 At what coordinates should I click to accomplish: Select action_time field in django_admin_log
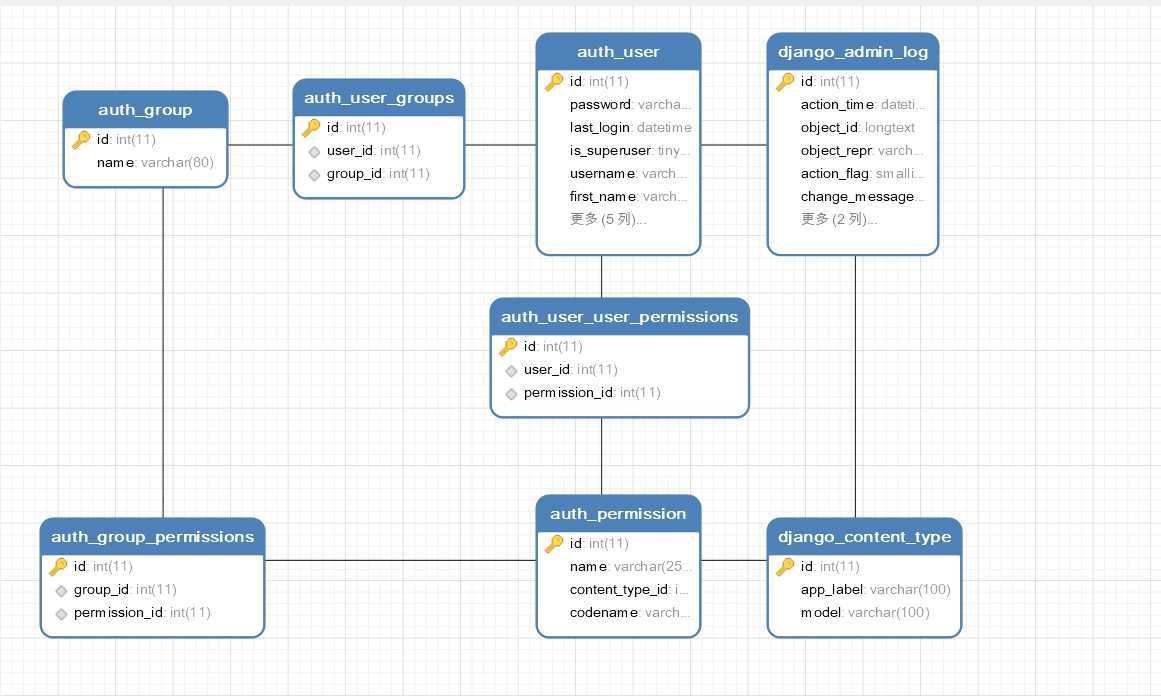(863, 104)
